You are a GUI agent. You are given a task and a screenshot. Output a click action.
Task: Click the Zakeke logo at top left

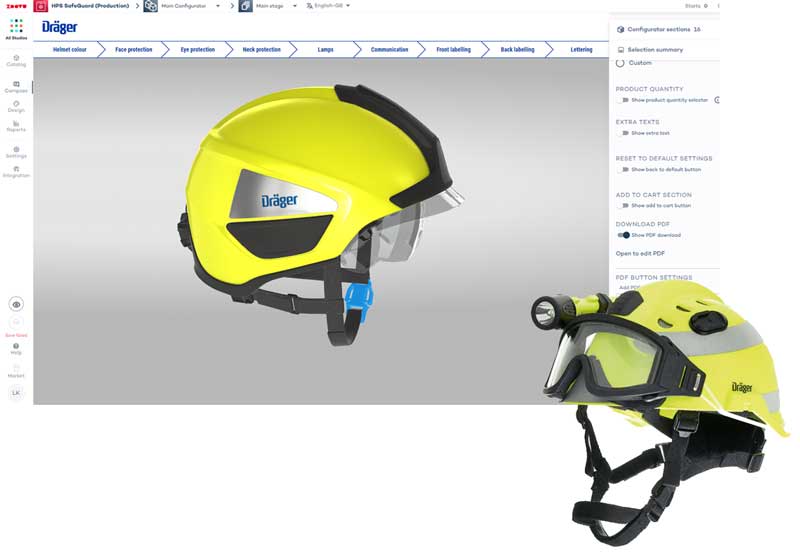[16, 6]
